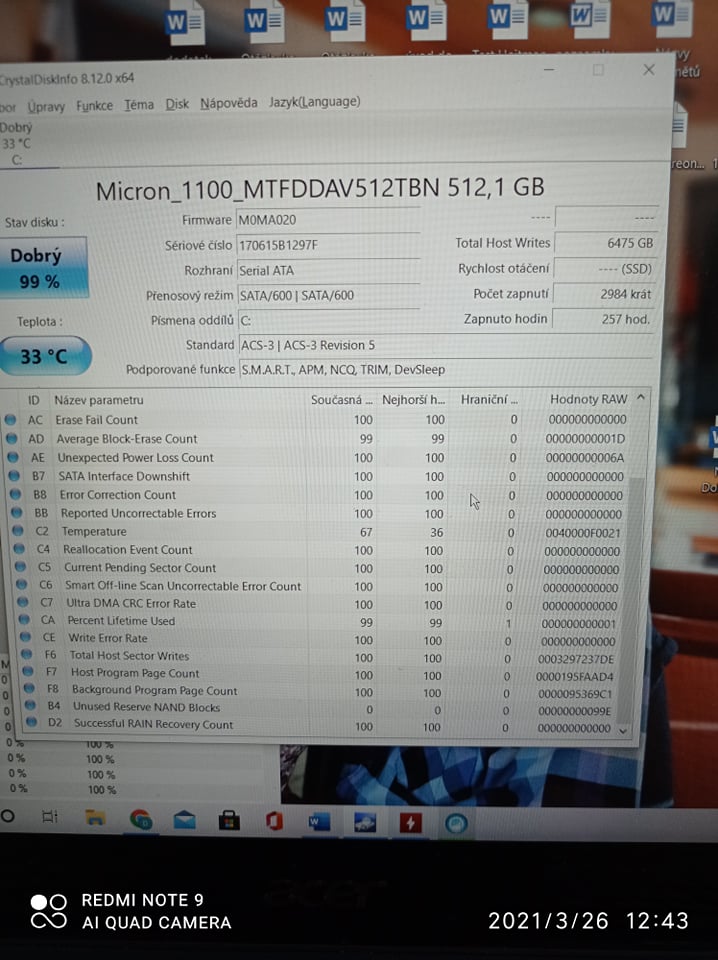The image size is (718, 960).
Task: Click the status icon of Unexpected Power Loss Count
Action: 13,457
